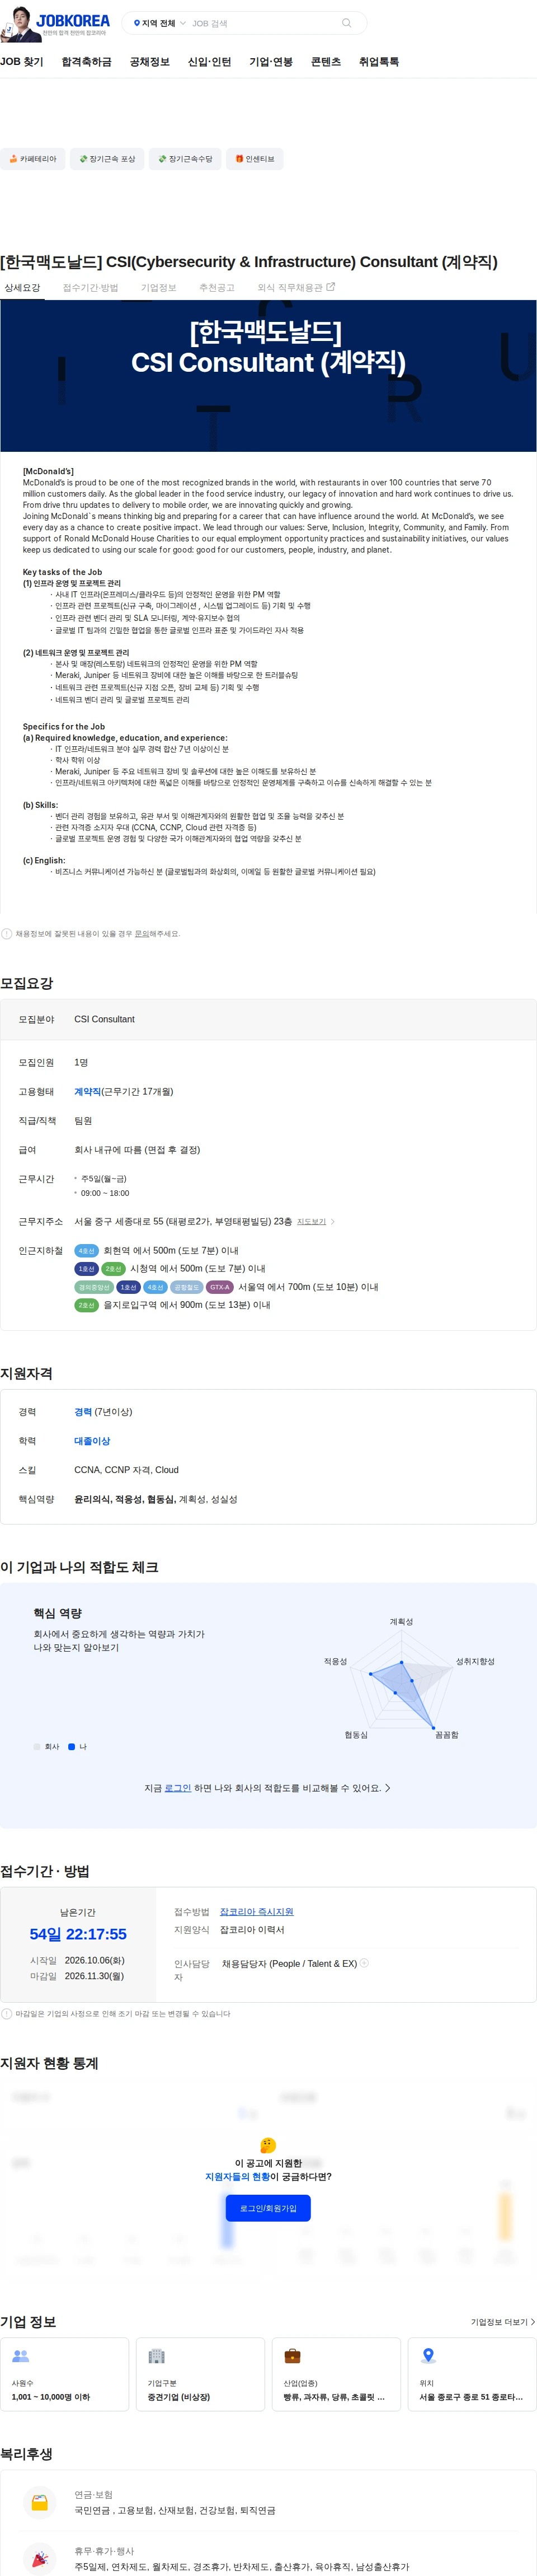
Task: Click the 위치 map pin icon card
Action: (472, 2374)
